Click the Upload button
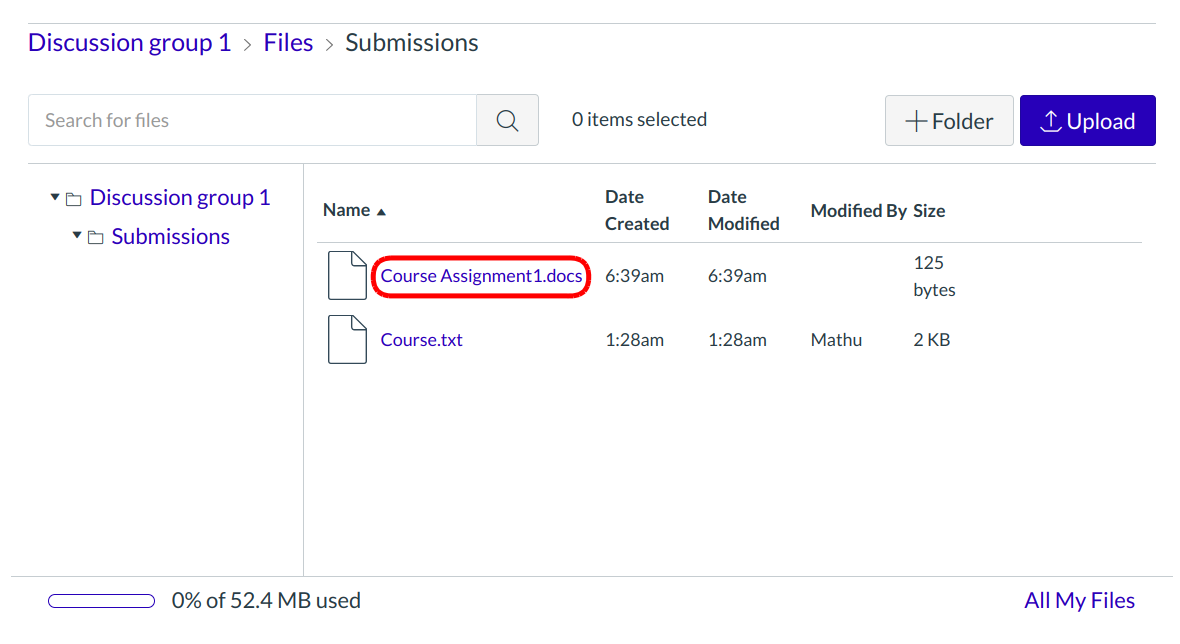The image size is (1180, 644). (x=1087, y=120)
